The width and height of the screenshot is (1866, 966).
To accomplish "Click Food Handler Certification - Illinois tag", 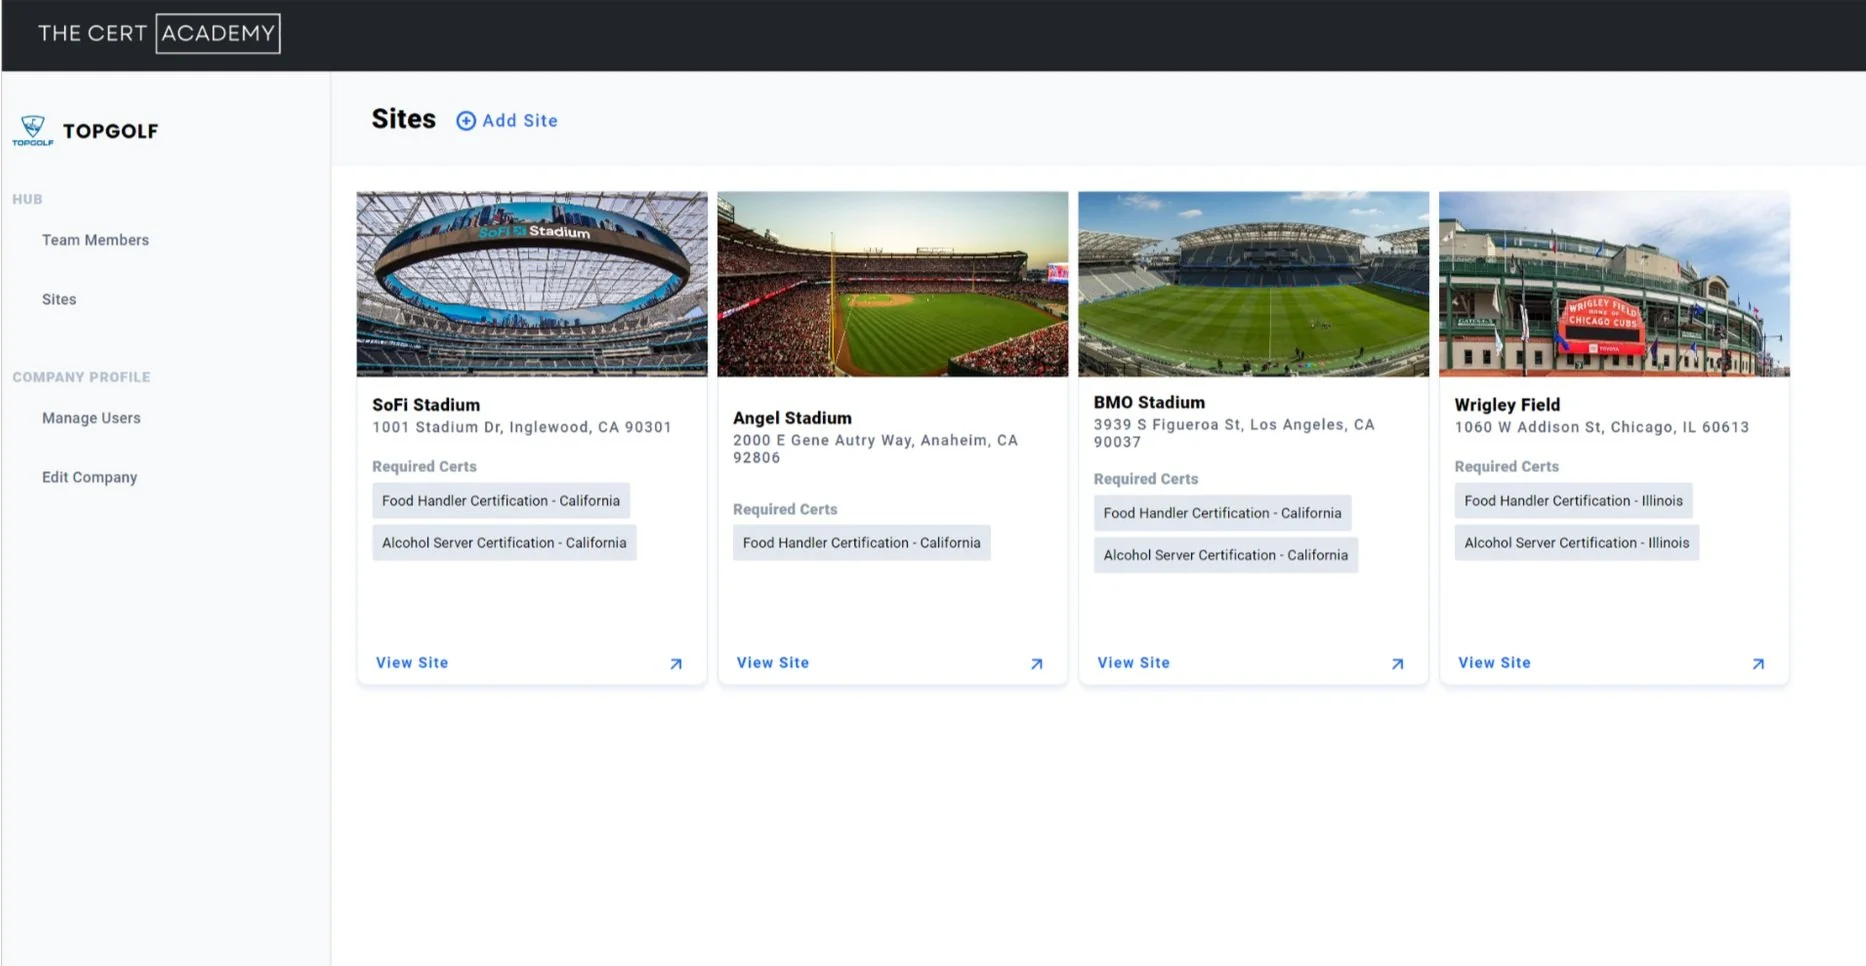I will (x=1573, y=501).
